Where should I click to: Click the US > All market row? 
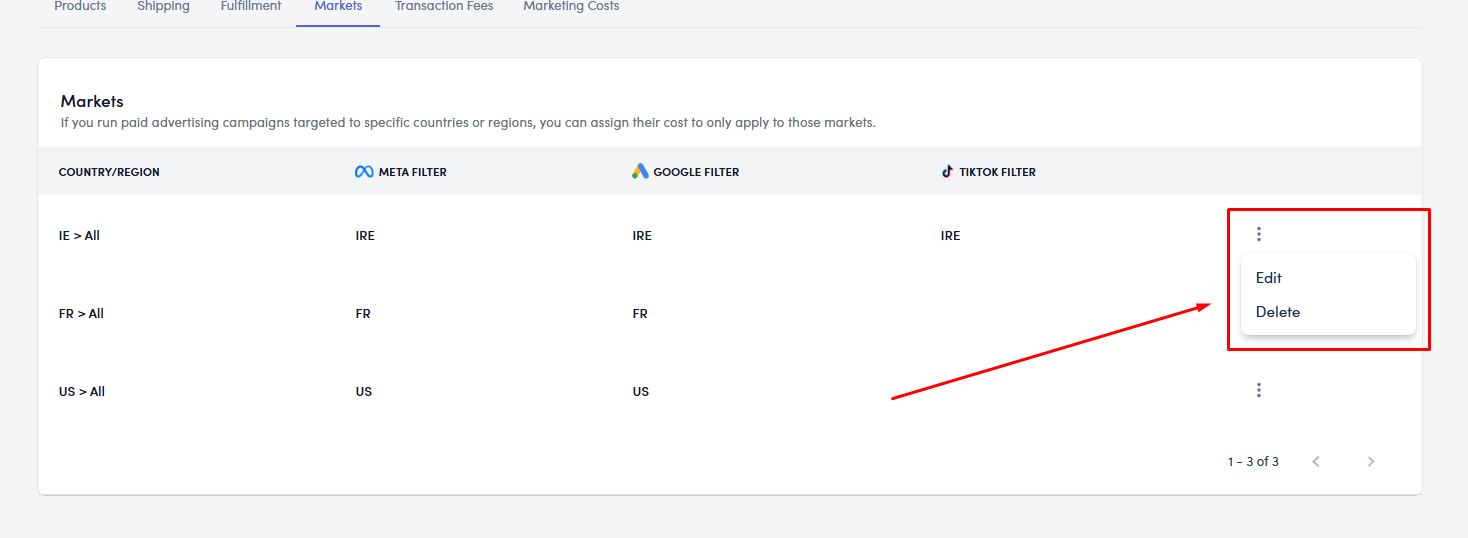pyautogui.click(x=82, y=392)
